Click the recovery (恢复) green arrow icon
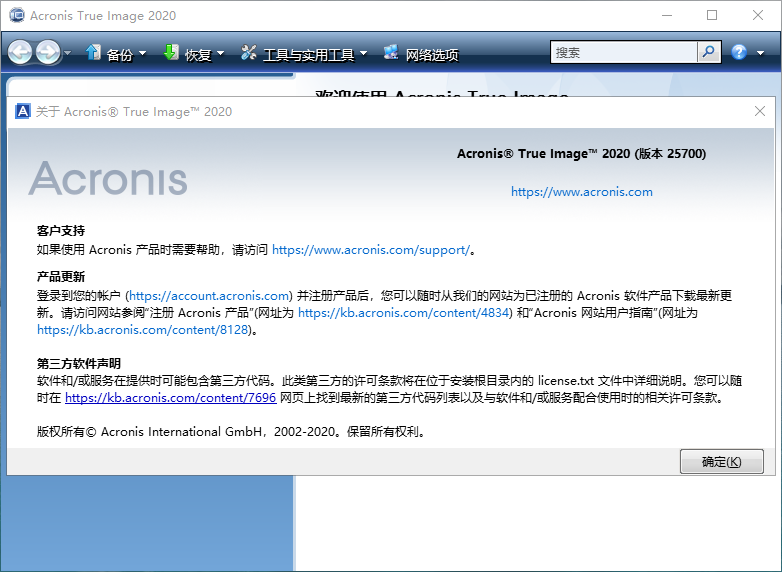 click(170, 53)
